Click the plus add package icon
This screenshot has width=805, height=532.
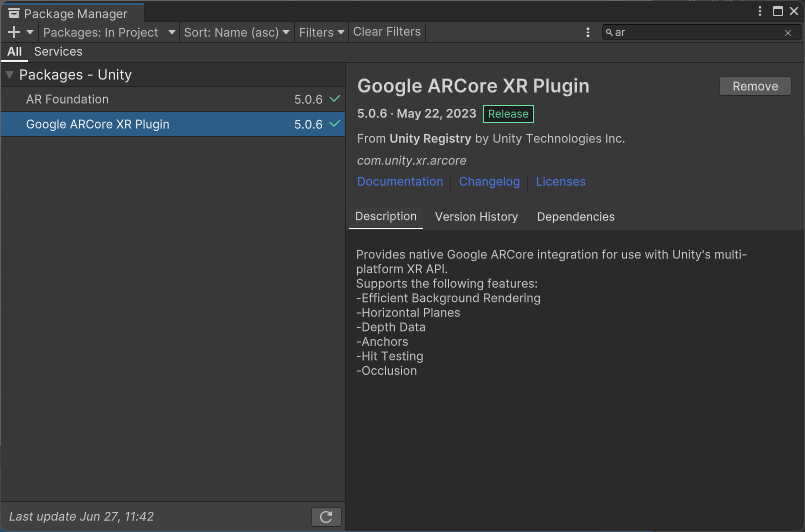click(x=14, y=32)
